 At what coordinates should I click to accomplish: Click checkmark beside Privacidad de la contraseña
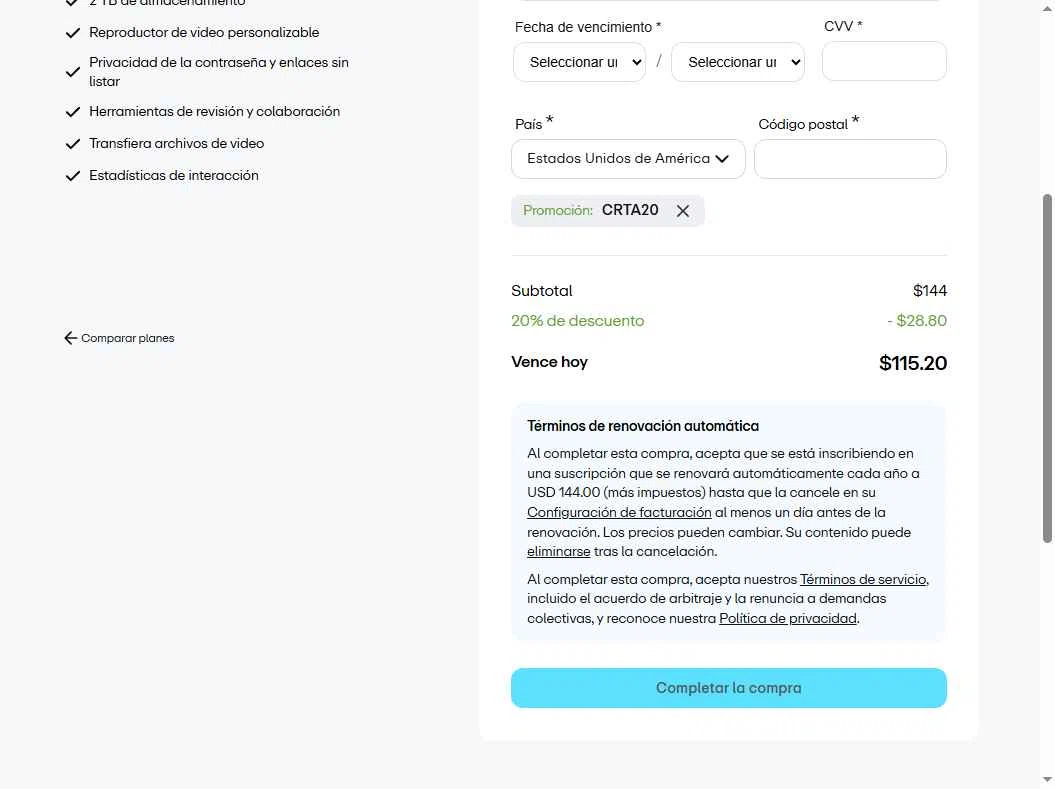point(72,72)
